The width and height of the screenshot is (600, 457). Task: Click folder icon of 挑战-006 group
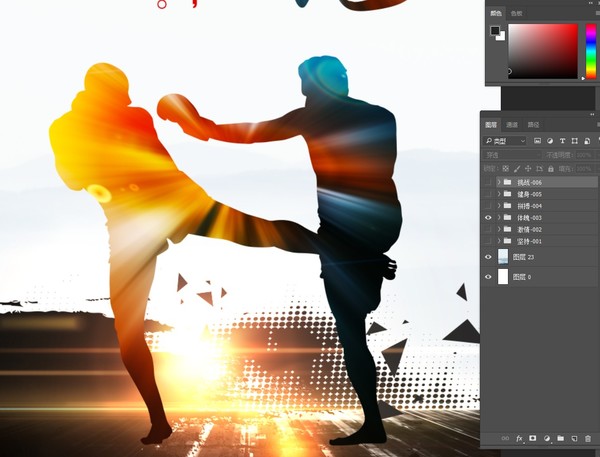point(507,182)
